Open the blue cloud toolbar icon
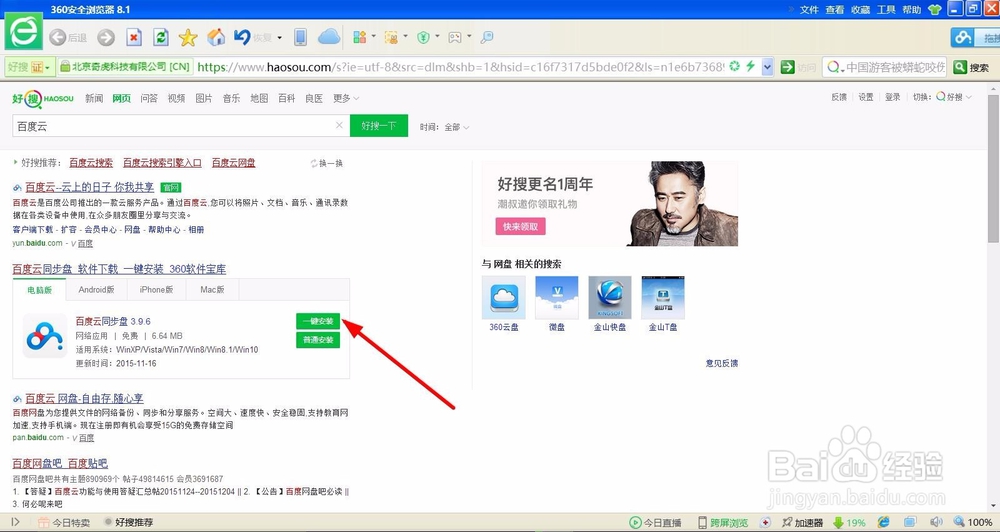The width and height of the screenshot is (1000, 532). point(329,37)
